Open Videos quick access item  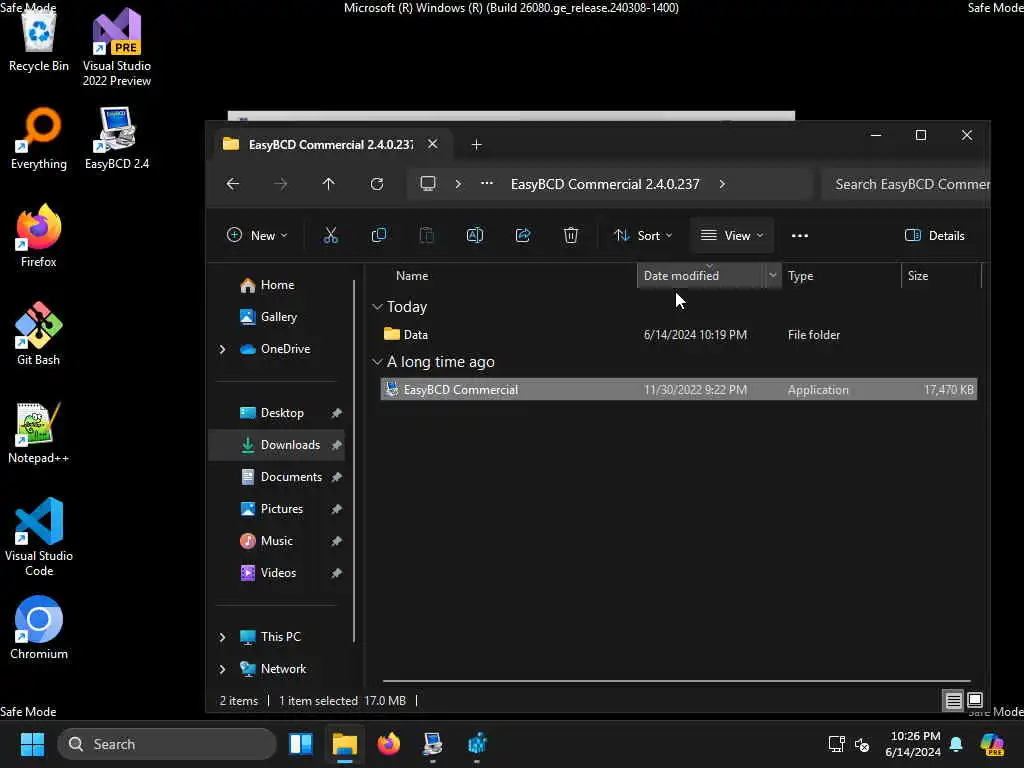click(278, 573)
